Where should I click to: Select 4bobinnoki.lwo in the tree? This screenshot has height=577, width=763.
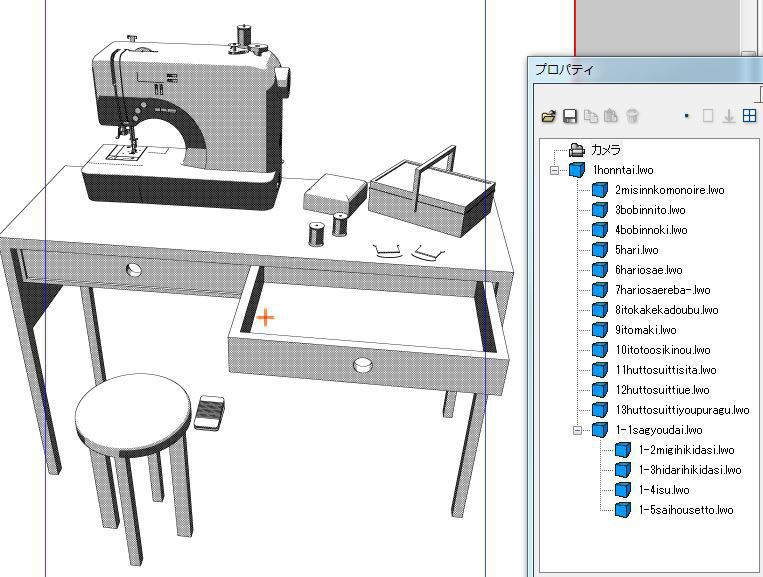[x=651, y=230]
